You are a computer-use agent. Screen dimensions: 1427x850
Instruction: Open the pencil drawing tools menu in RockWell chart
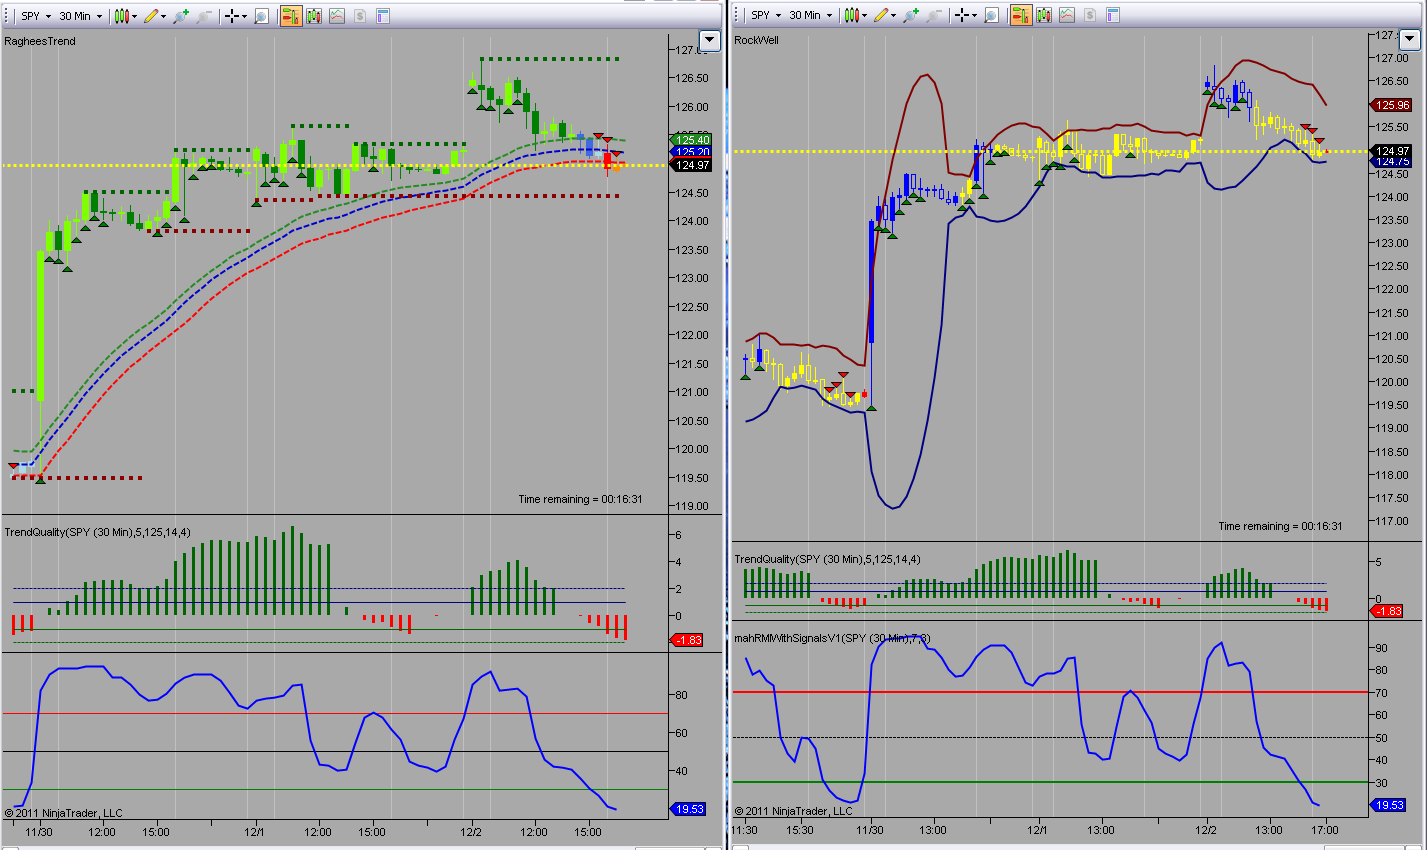click(x=884, y=15)
